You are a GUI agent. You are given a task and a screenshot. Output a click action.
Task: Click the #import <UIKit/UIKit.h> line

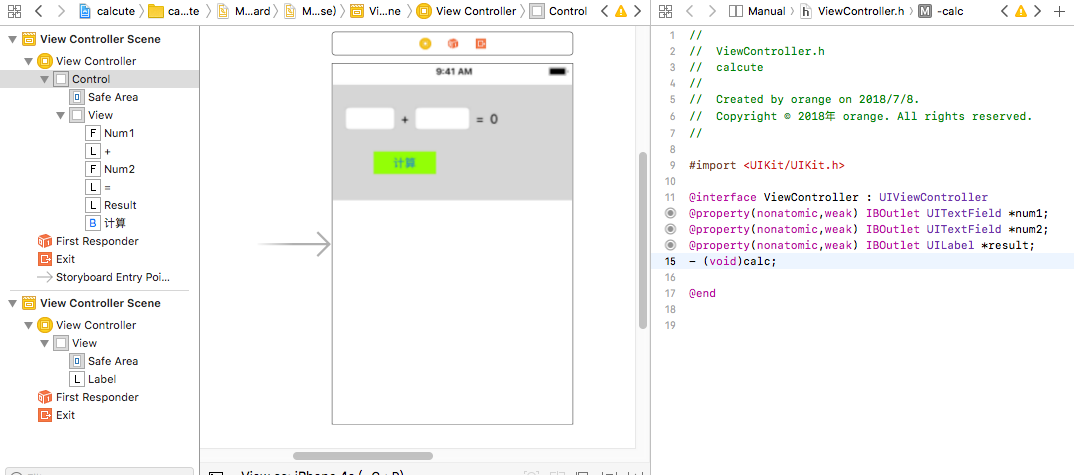[x=766, y=165]
